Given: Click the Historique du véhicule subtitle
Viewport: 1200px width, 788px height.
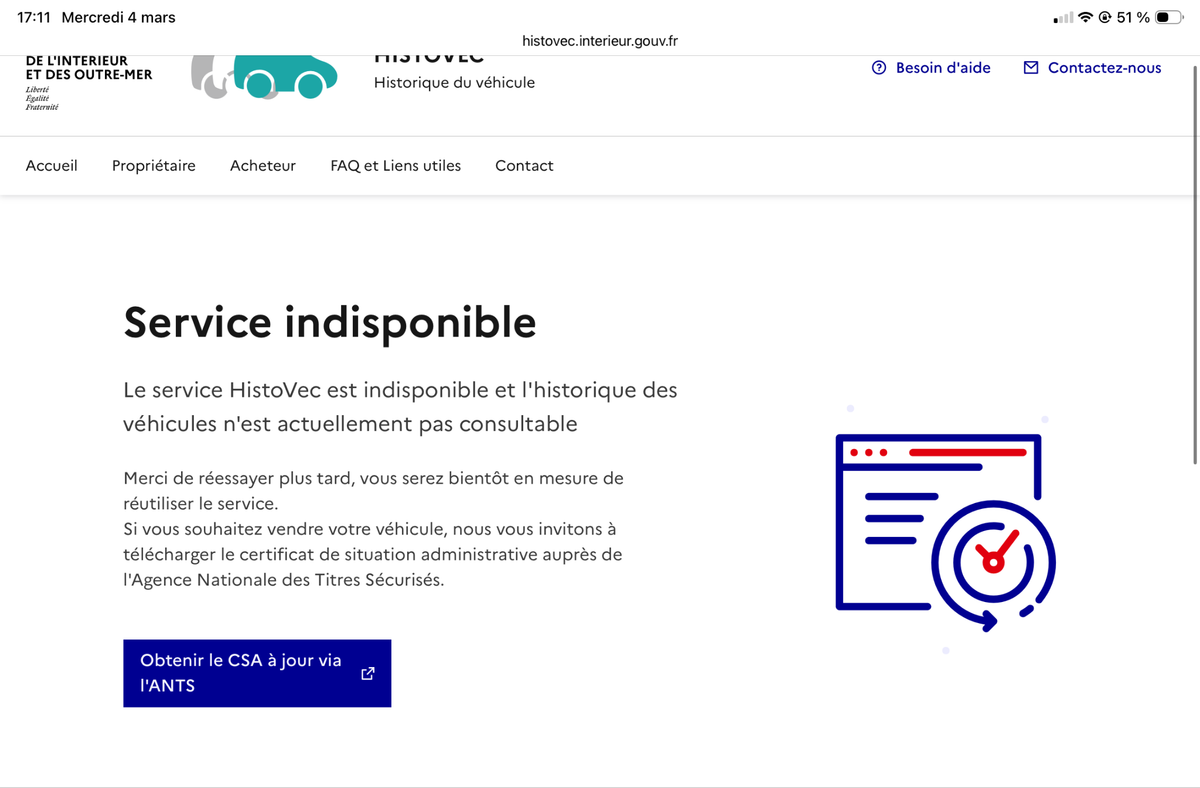Looking at the screenshot, I should (x=454, y=83).
